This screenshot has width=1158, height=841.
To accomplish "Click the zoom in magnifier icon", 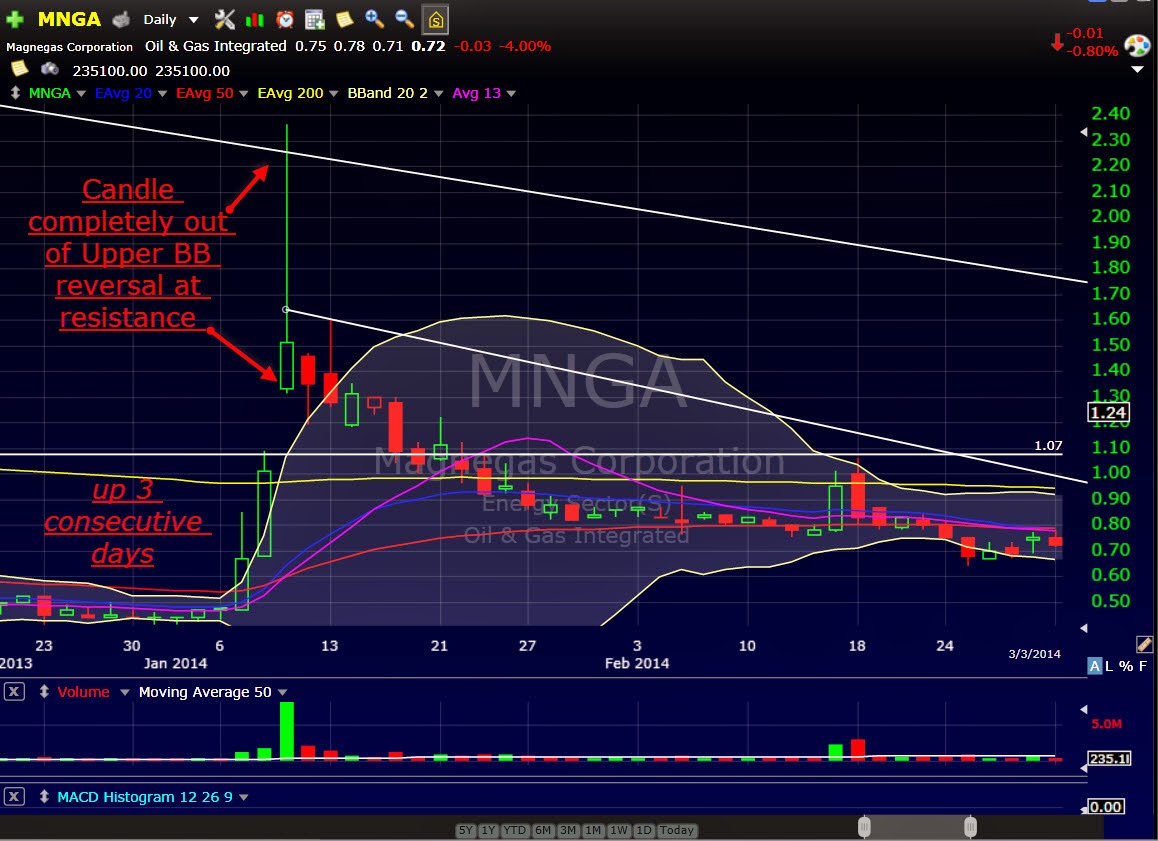I will coord(374,18).
